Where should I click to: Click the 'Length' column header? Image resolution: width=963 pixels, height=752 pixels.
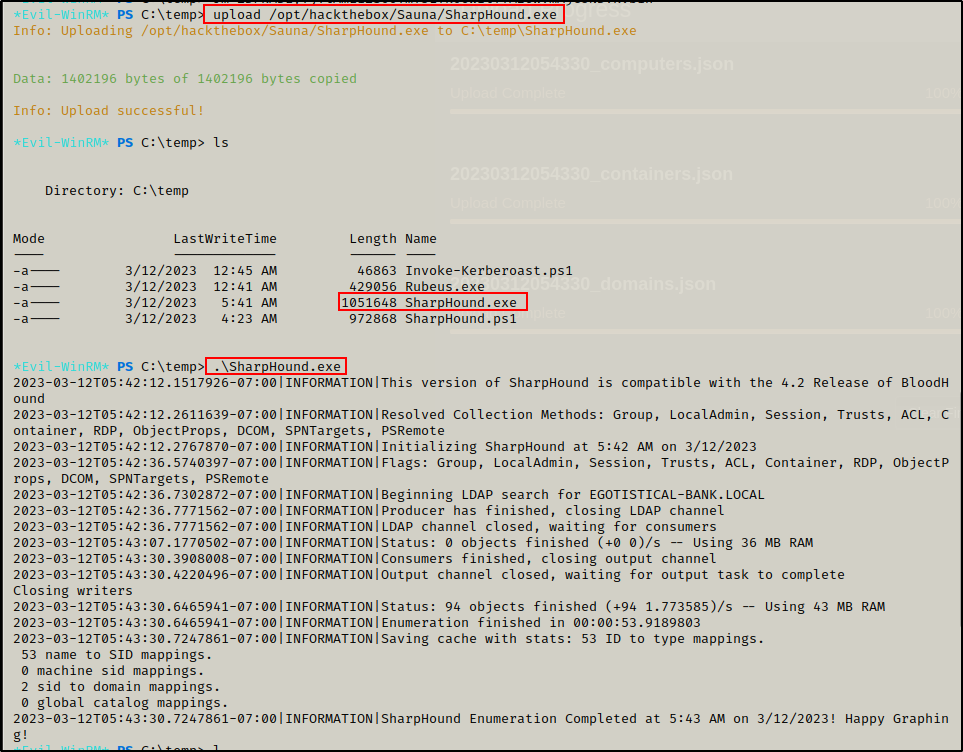click(x=373, y=238)
